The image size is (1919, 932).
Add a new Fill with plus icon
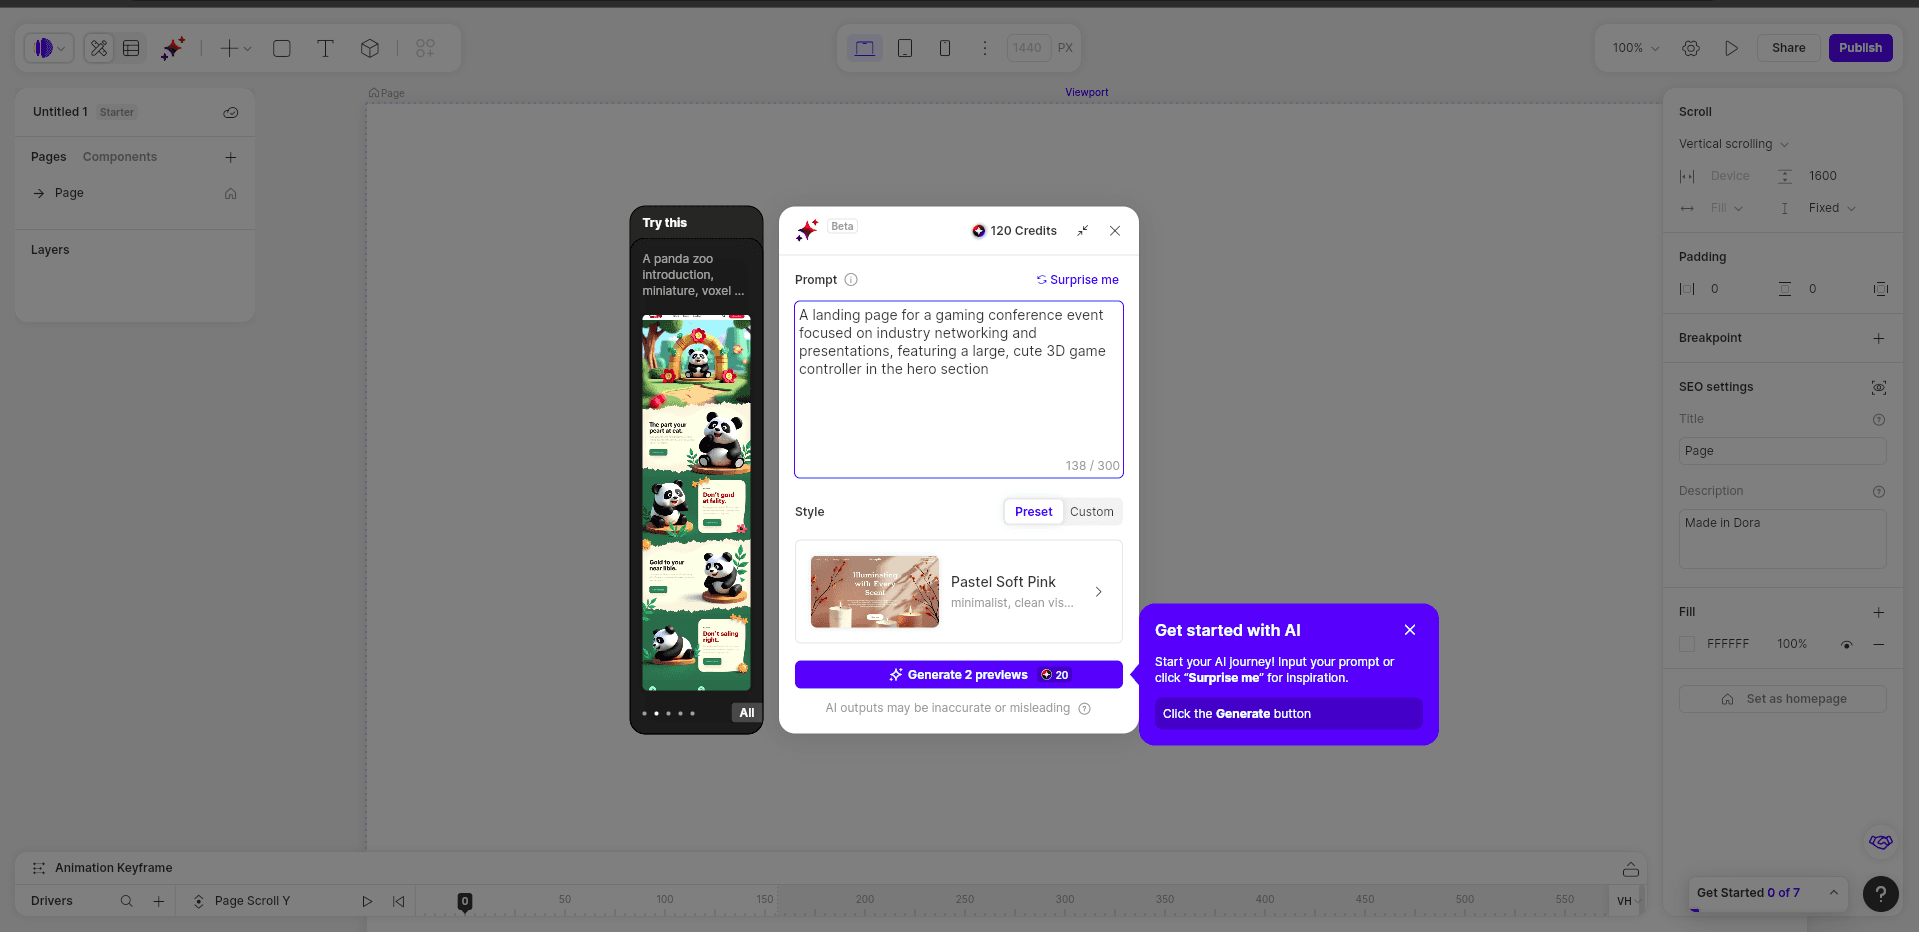coord(1879,612)
